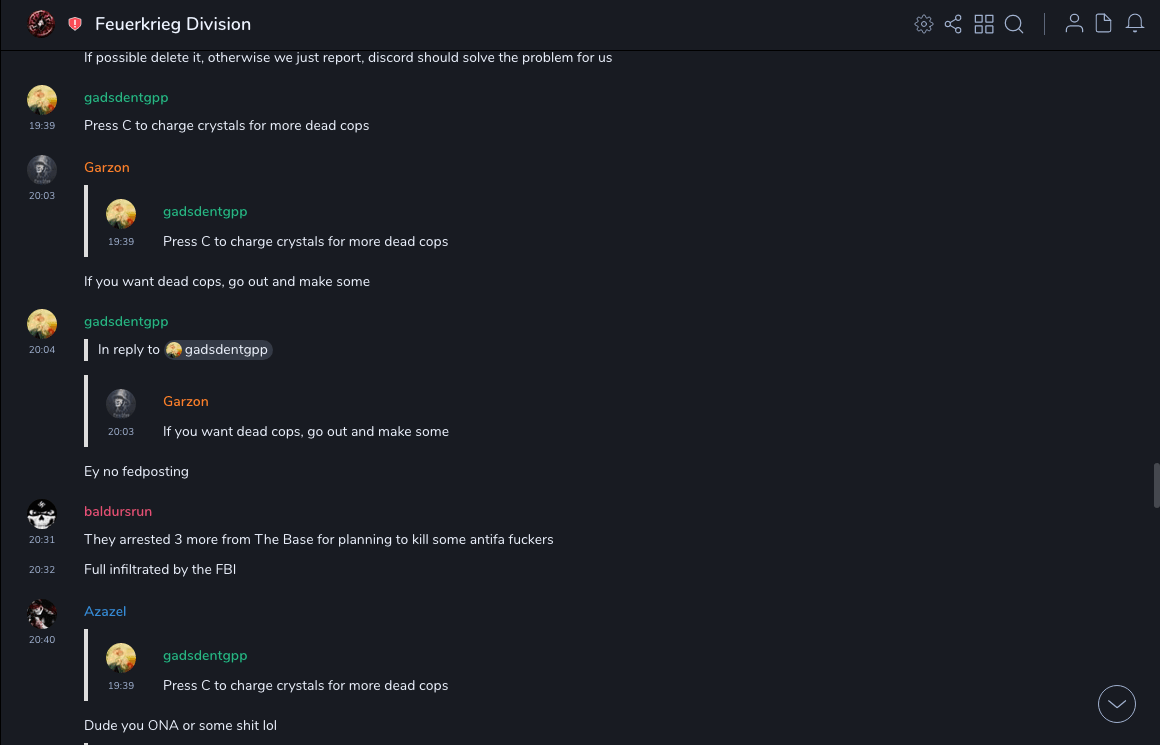Click the channel avatar in the top-left corner
The height and width of the screenshot is (745, 1160).
[x=41, y=24]
